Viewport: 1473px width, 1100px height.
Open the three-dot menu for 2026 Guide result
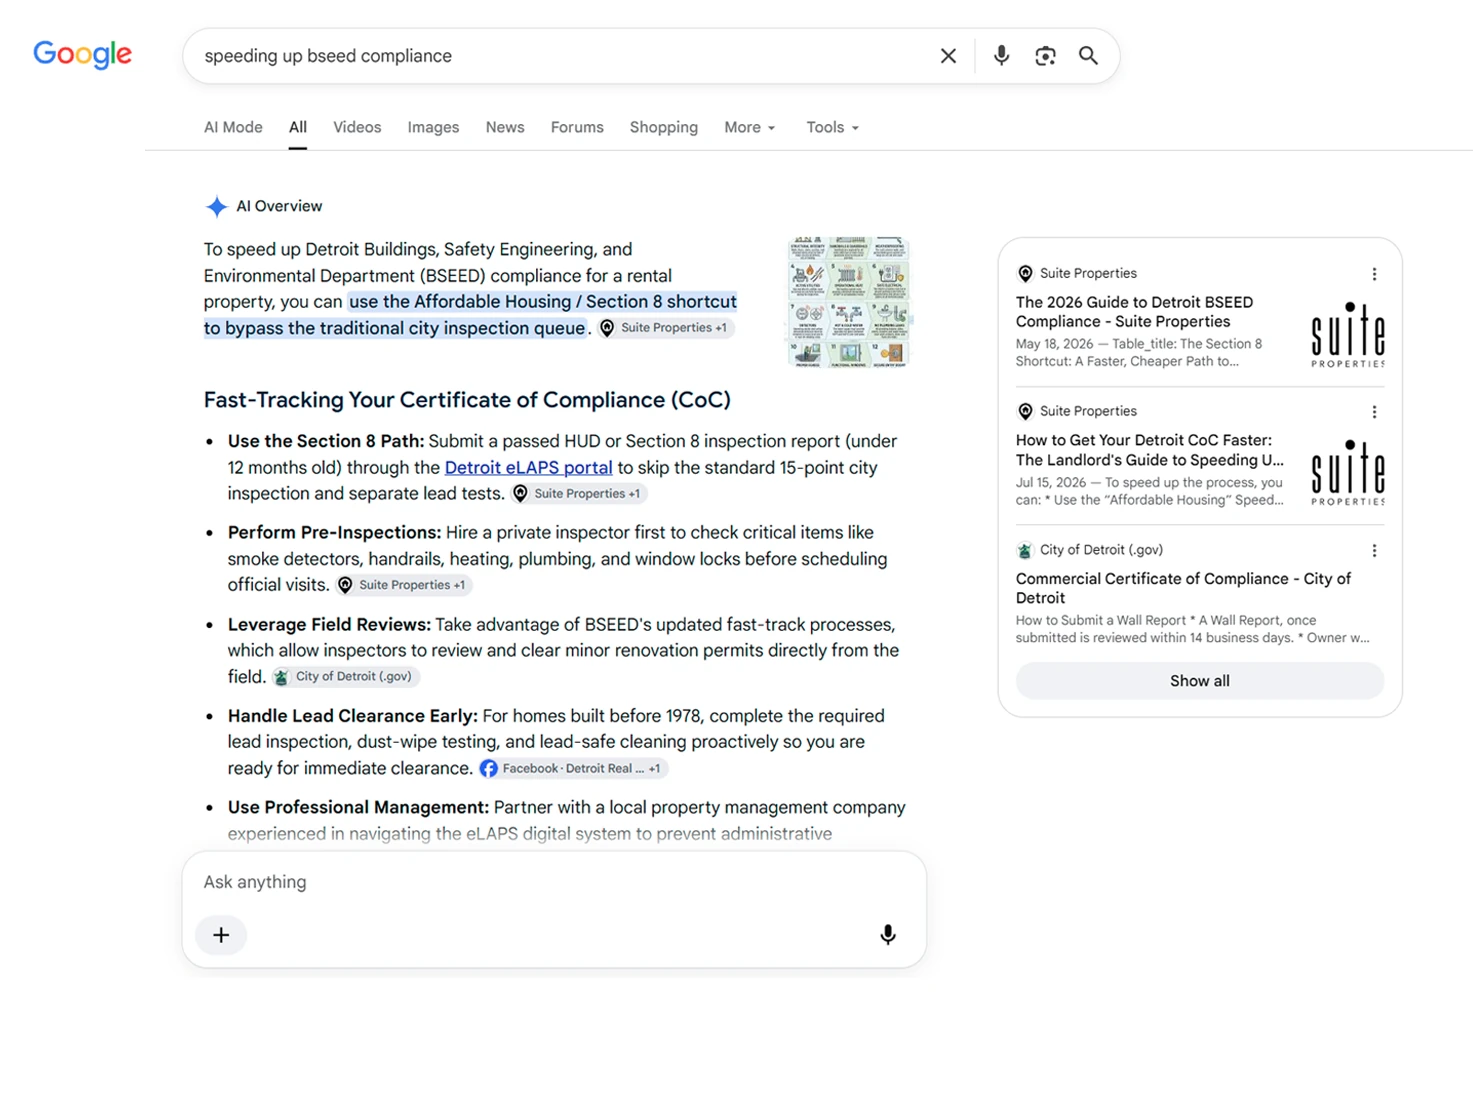[1374, 274]
